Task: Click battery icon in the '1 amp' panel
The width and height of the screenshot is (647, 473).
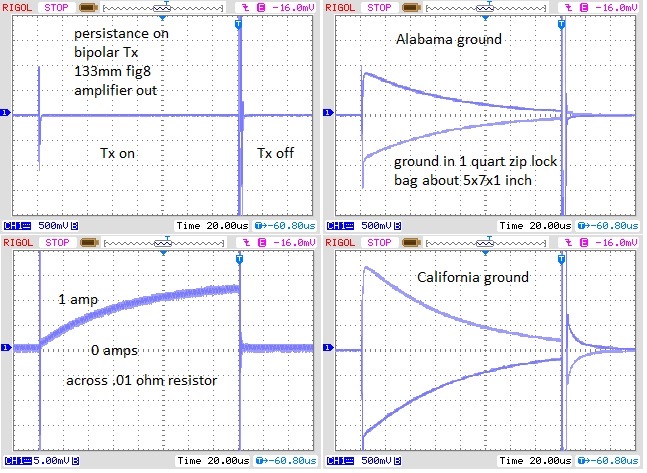Action: 89,242
